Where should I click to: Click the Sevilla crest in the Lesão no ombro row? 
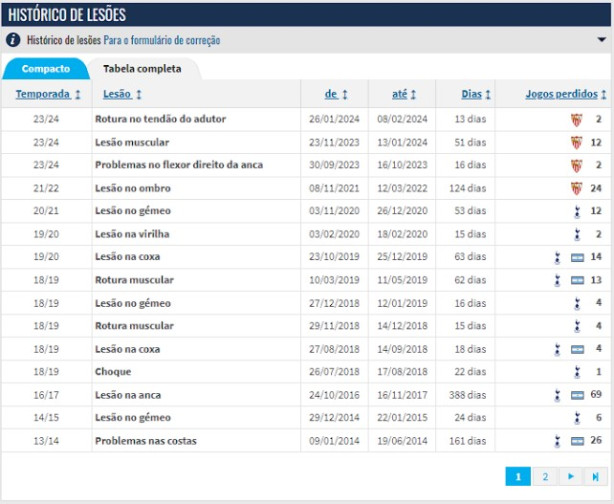click(576, 189)
